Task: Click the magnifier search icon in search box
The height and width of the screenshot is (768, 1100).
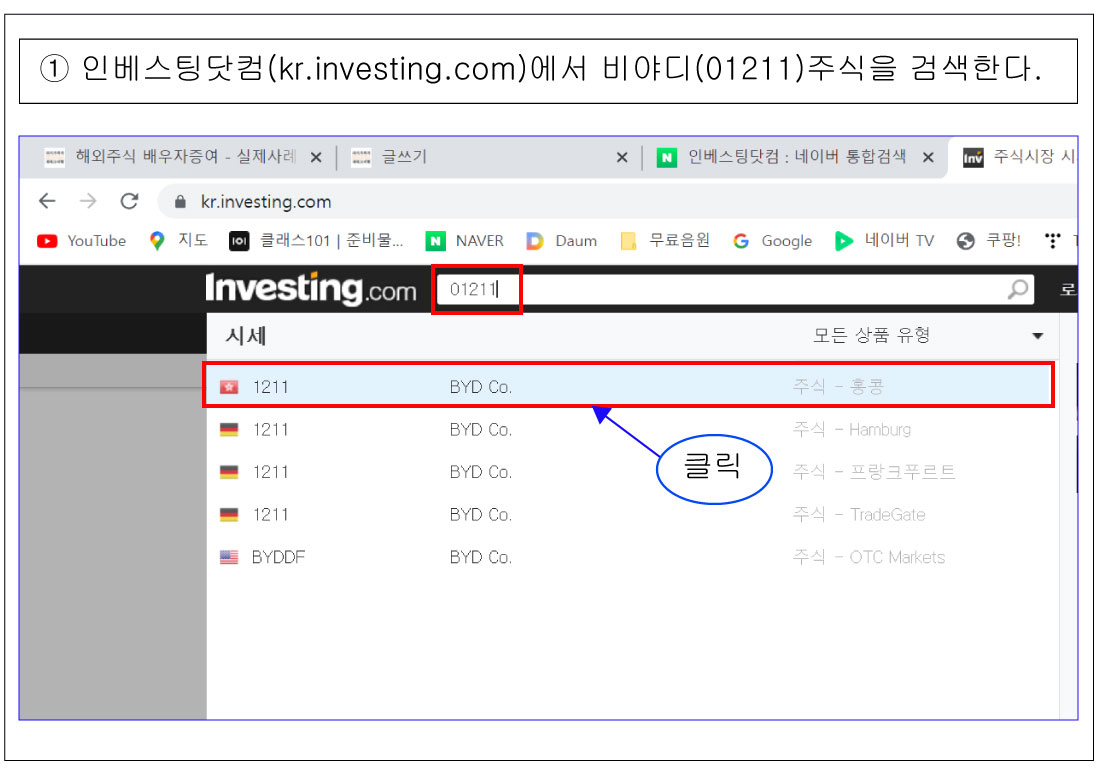Action: tap(1018, 289)
